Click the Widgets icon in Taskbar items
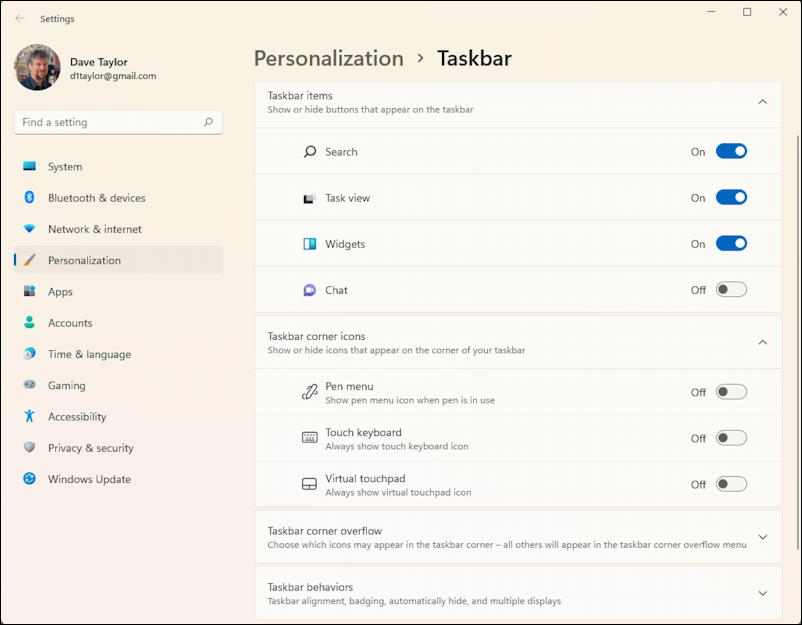This screenshot has width=802, height=625. point(309,244)
